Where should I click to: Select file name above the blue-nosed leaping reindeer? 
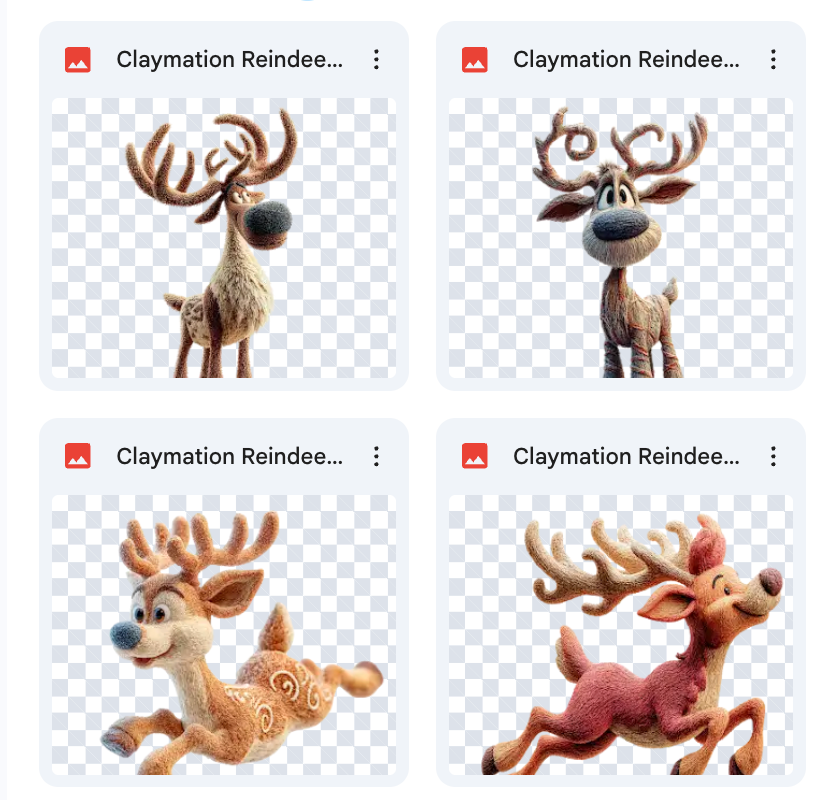230,457
